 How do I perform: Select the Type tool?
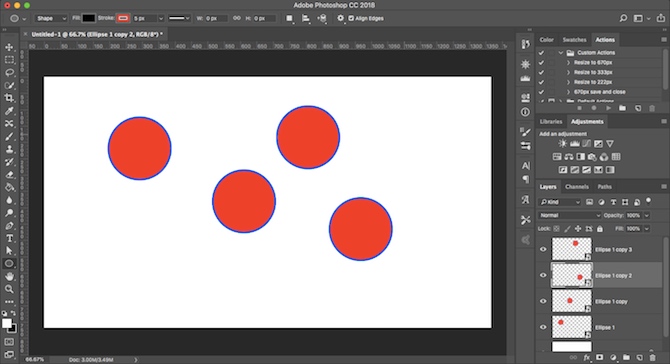9,238
